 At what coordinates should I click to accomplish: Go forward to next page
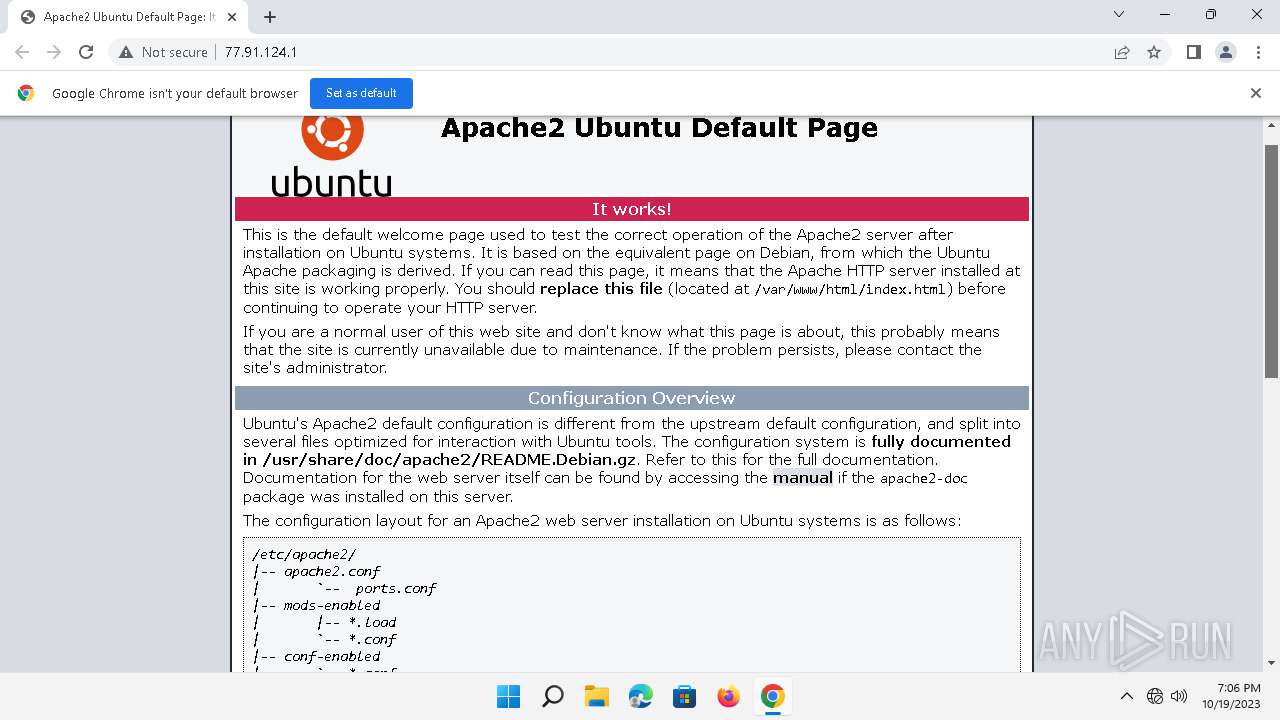[x=54, y=52]
